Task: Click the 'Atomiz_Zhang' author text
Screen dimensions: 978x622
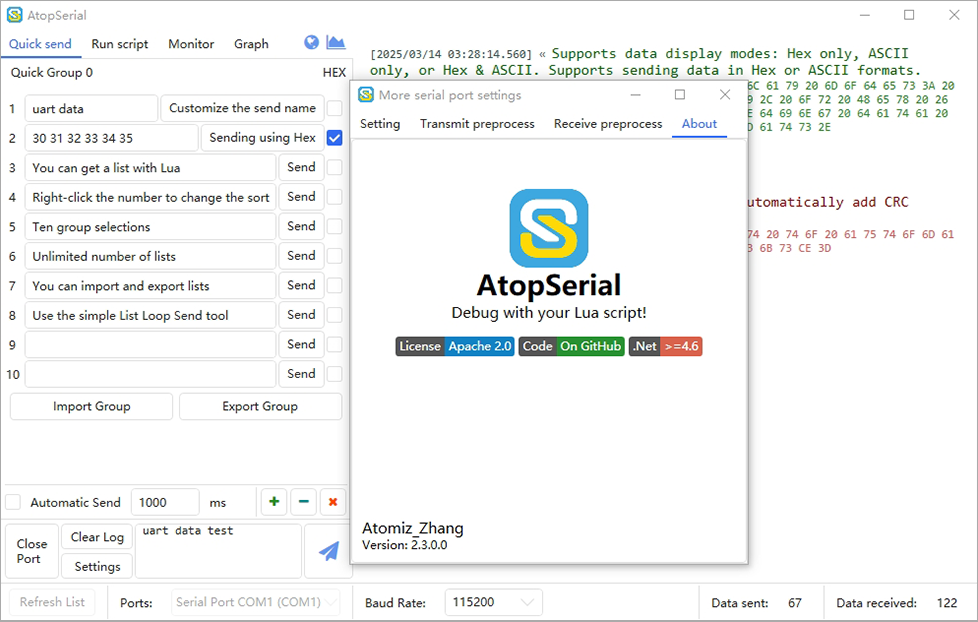Action: click(412, 528)
